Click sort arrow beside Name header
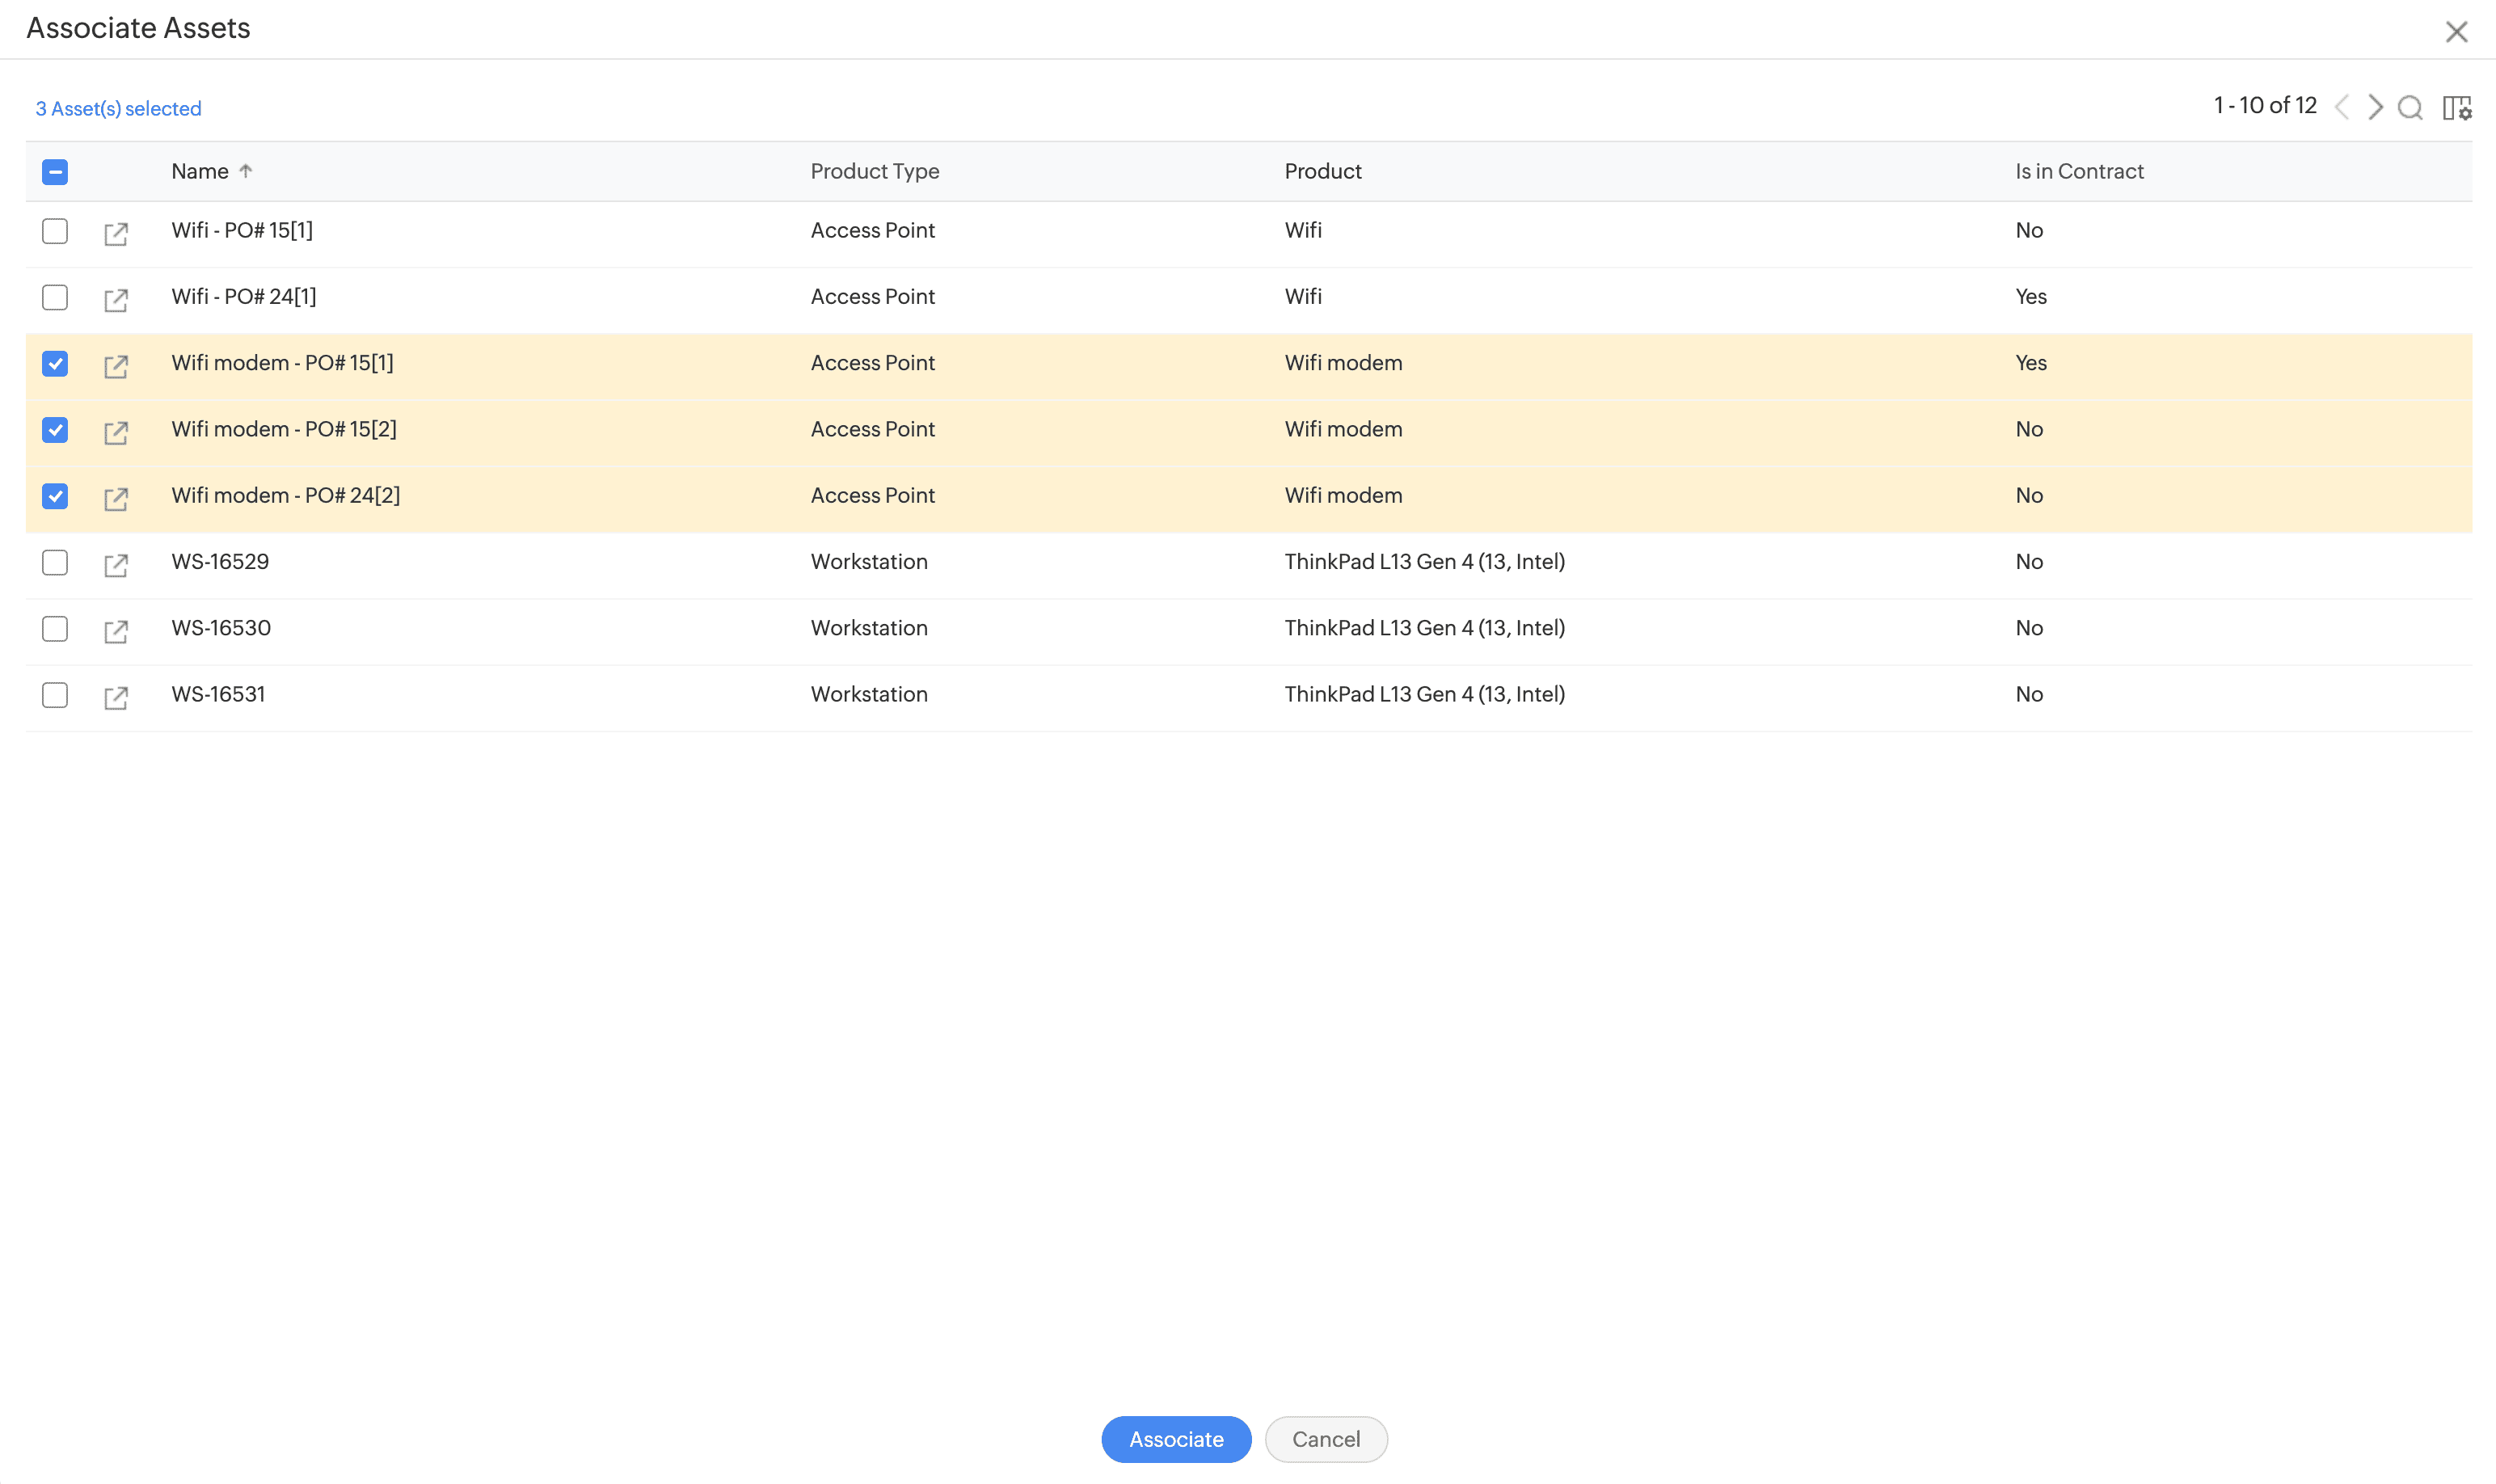Viewport: 2496px width, 1484px height. [246, 171]
